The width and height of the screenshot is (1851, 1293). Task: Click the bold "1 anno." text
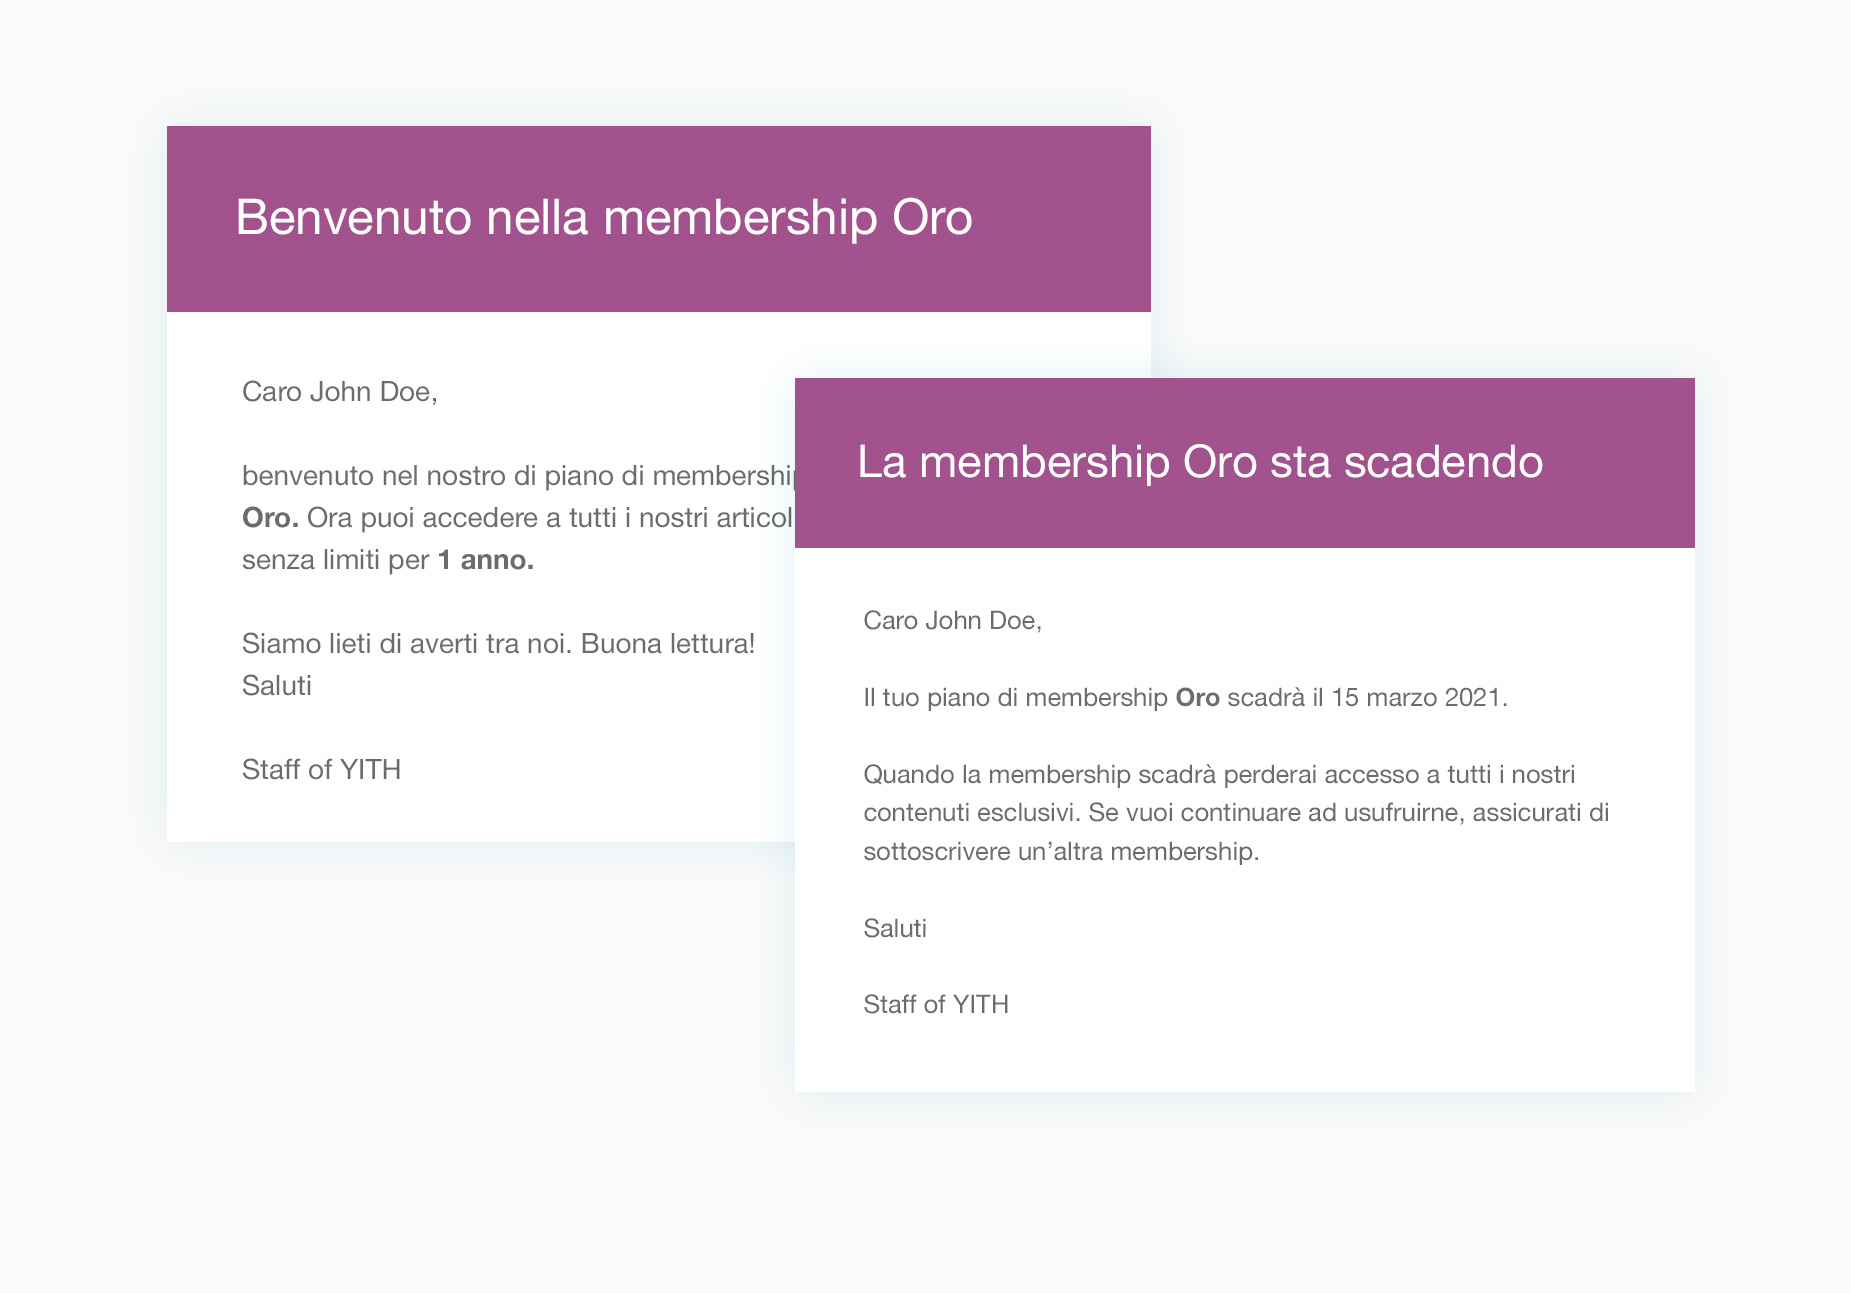[486, 560]
